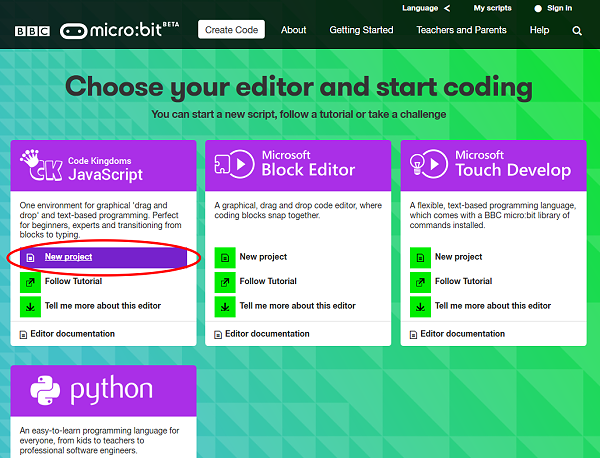Image resolution: width=600 pixels, height=458 pixels.
Task: Open the Getting Started menu item
Action: pos(361,30)
